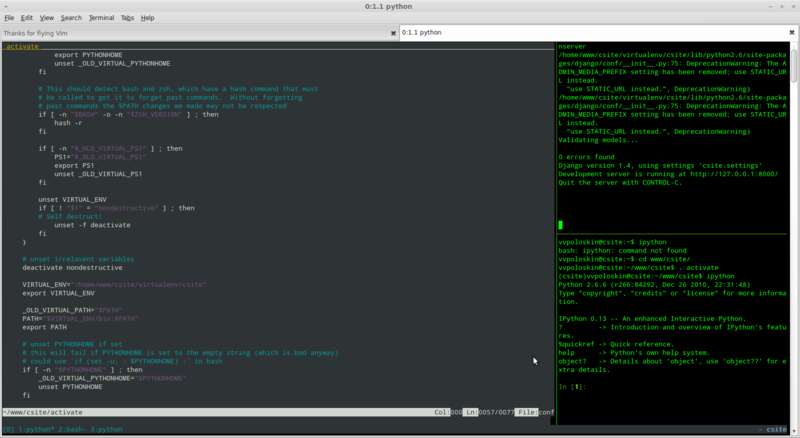Click the 'csite' label in tmux status bar
800x438 pixels.
point(776,429)
